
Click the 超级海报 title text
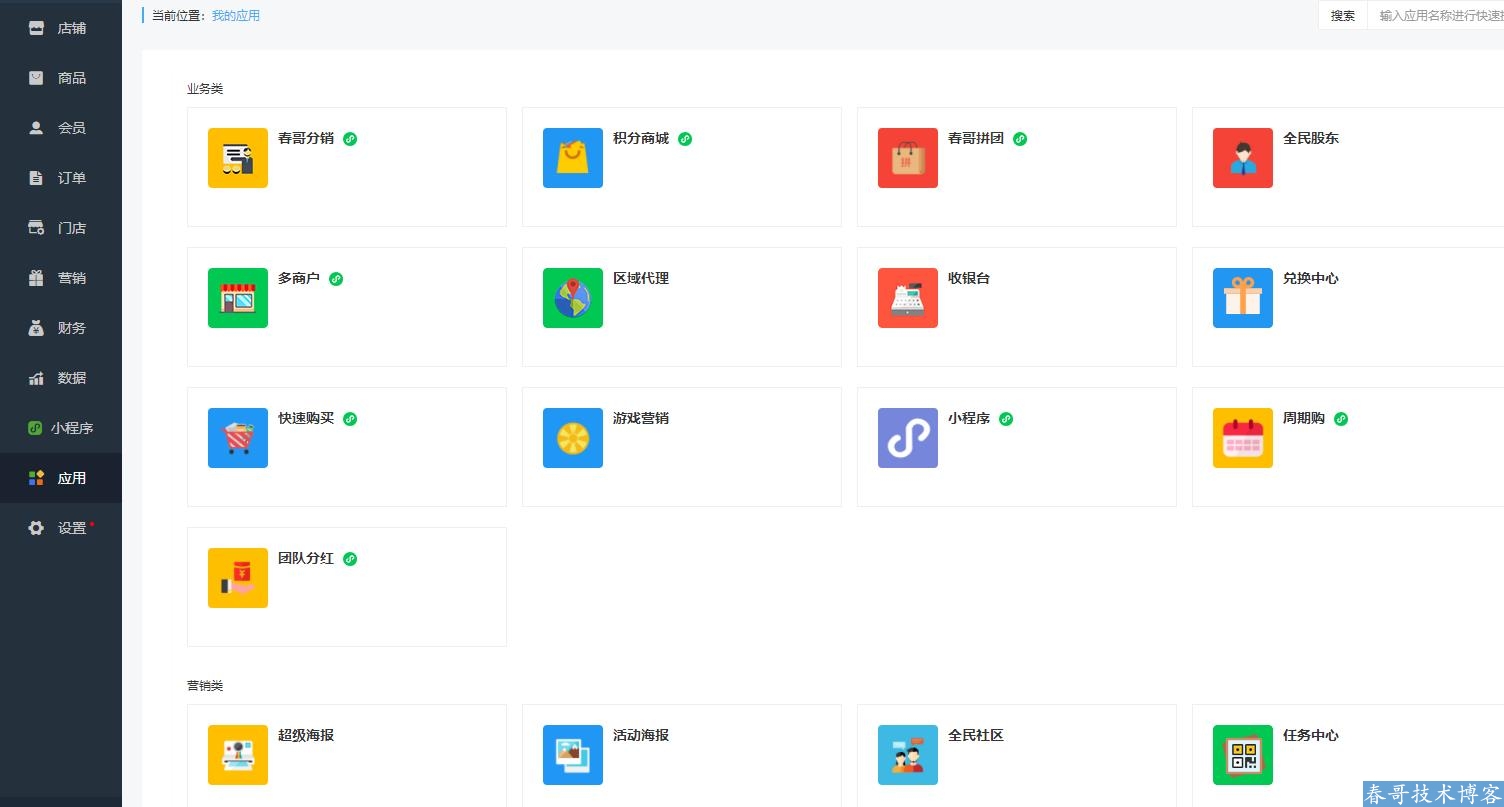pyautogui.click(x=306, y=735)
